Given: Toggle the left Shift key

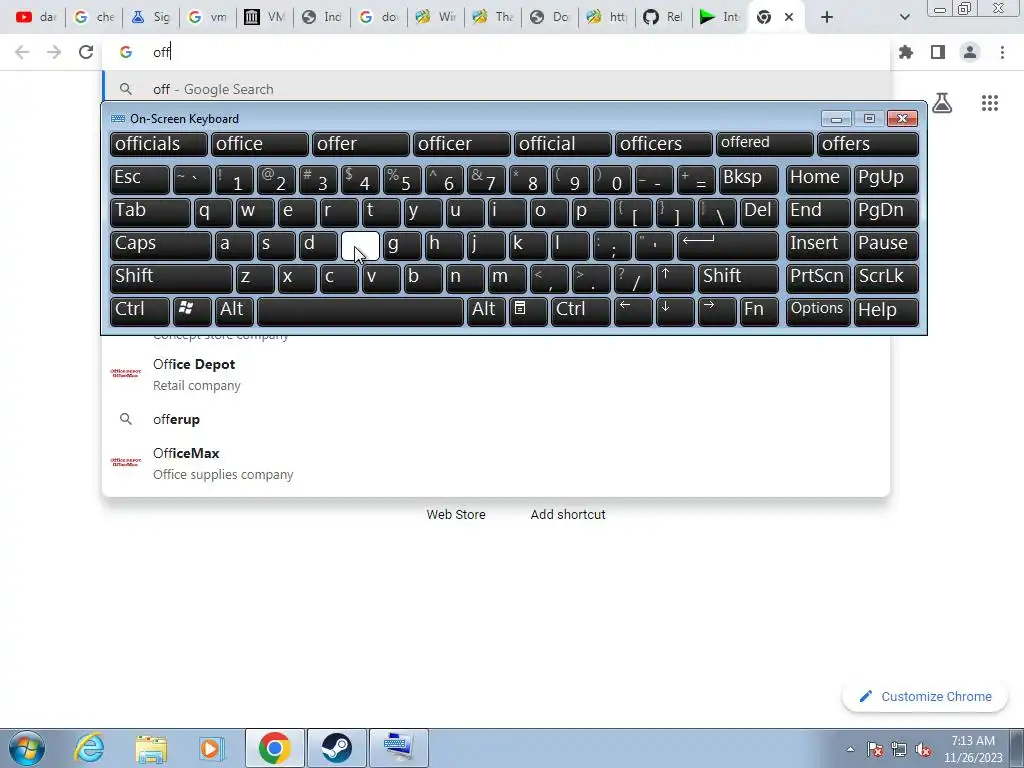Looking at the screenshot, I should point(171,279).
